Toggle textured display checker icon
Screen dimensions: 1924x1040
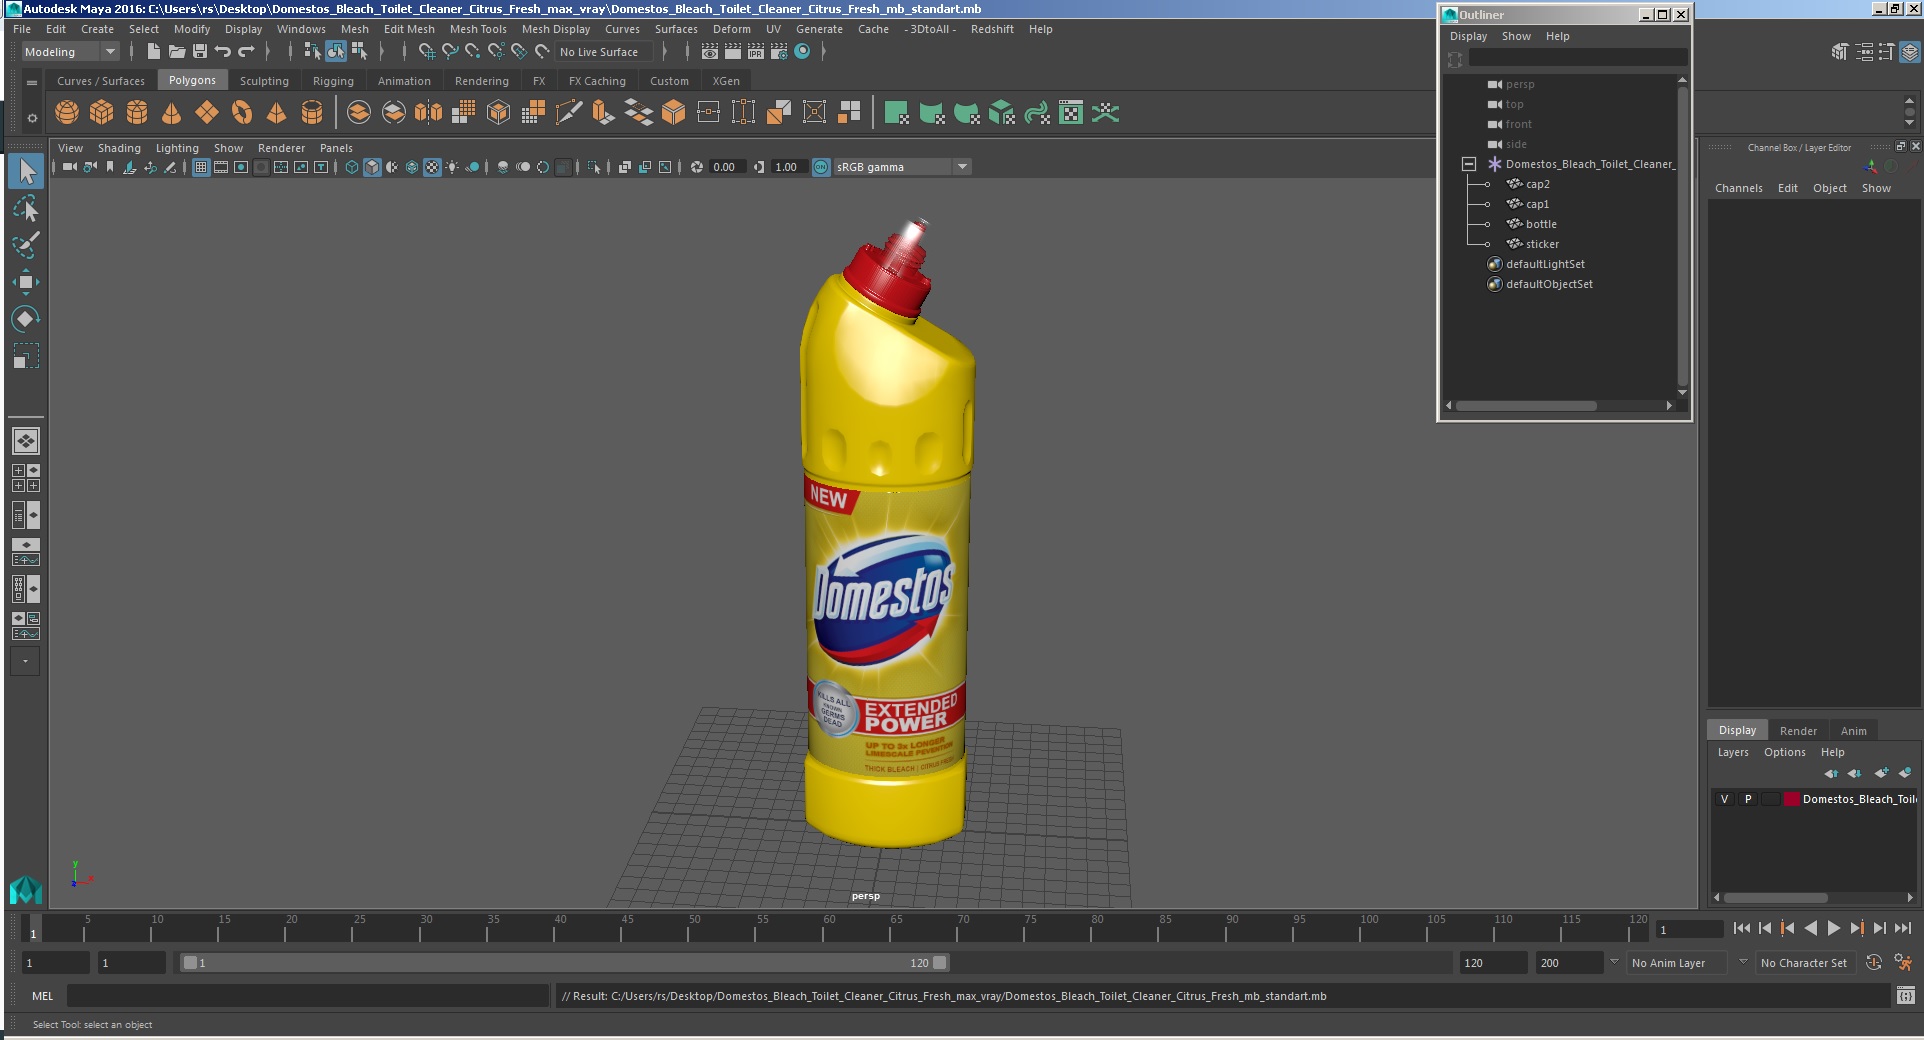click(x=432, y=167)
